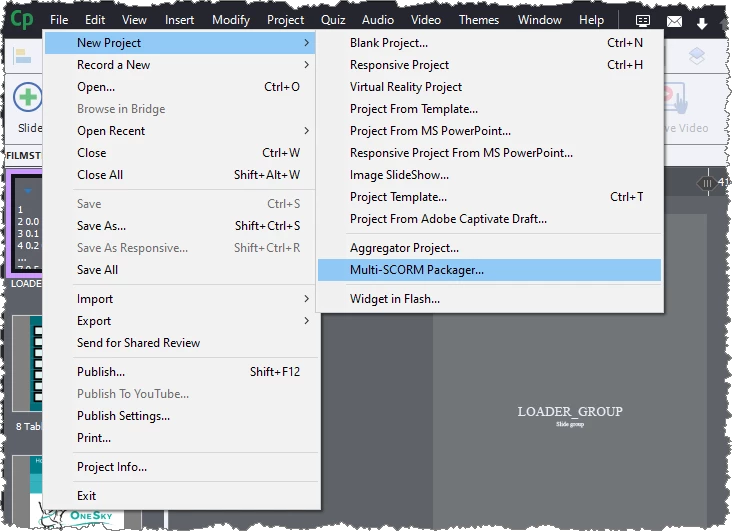Screen dimensions: 732x531
Task: Click the Captivate Cp logo icon
Action: point(22,19)
